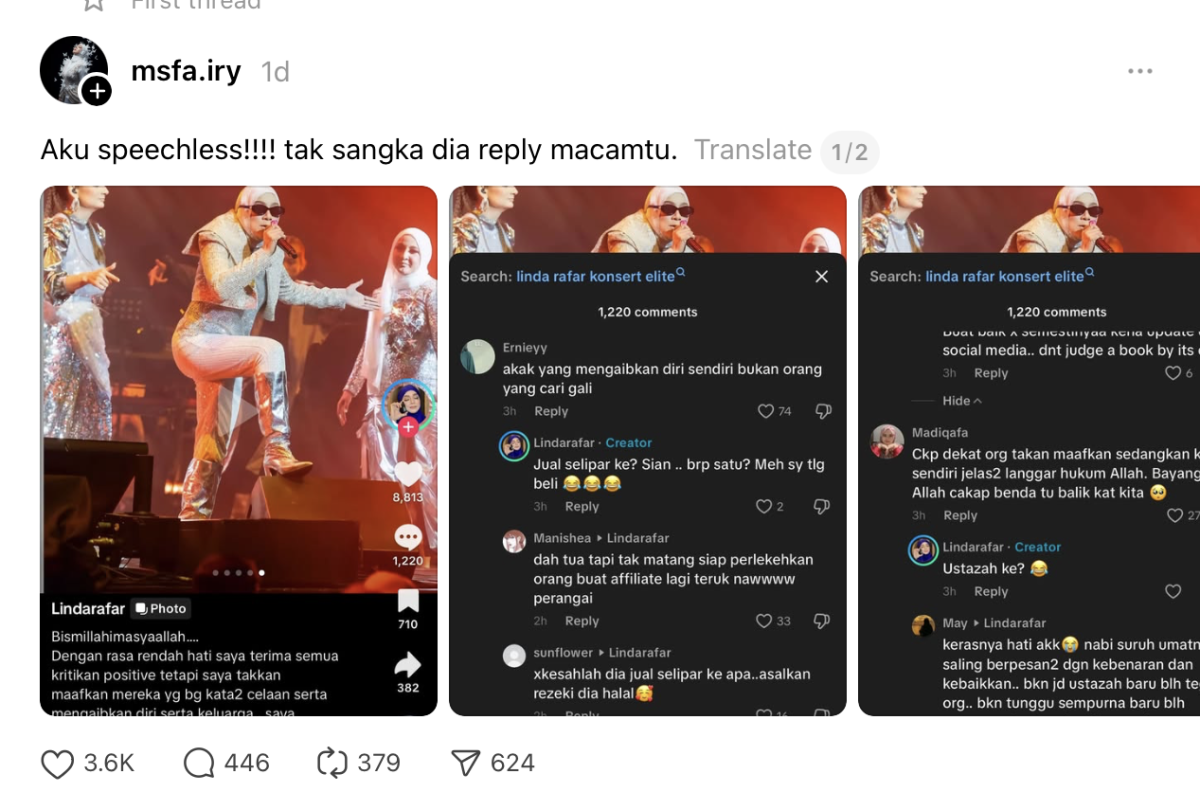Share thread with paper plane icon
The height and width of the screenshot is (792, 1200).
pyautogui.click(x=466, y=764)
